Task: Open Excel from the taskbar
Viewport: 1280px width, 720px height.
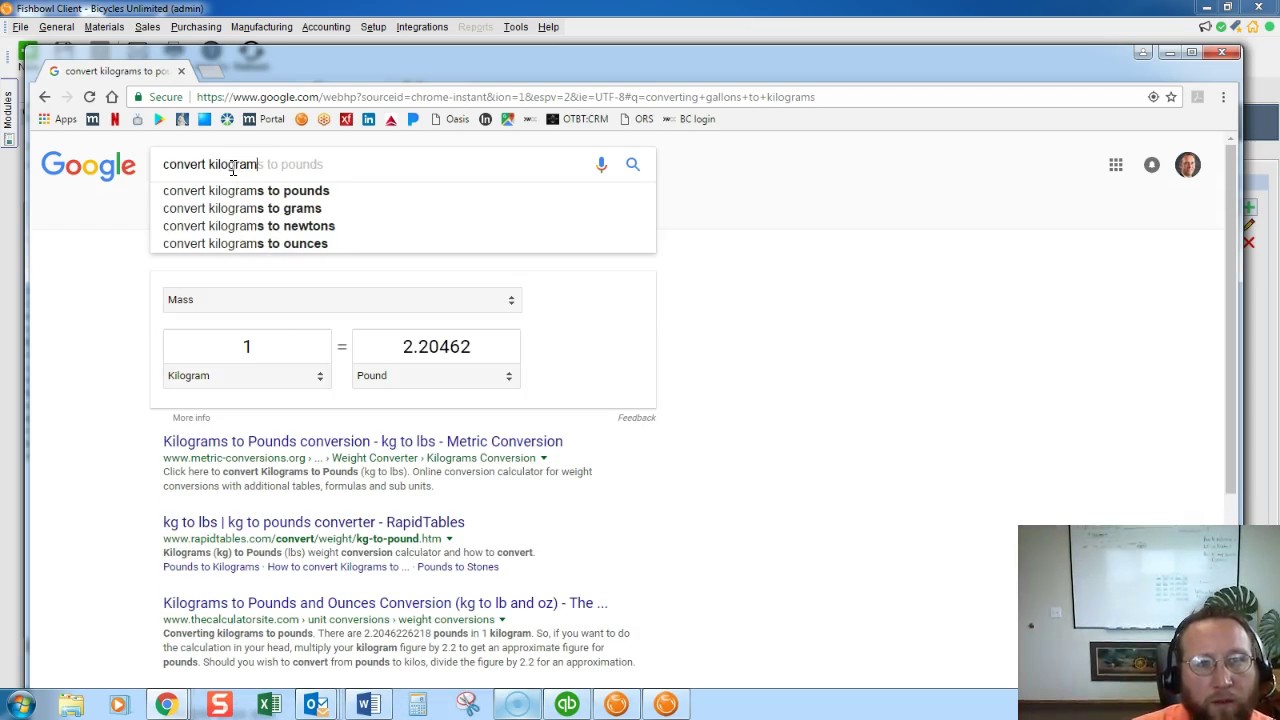Action: click(269, 704)
